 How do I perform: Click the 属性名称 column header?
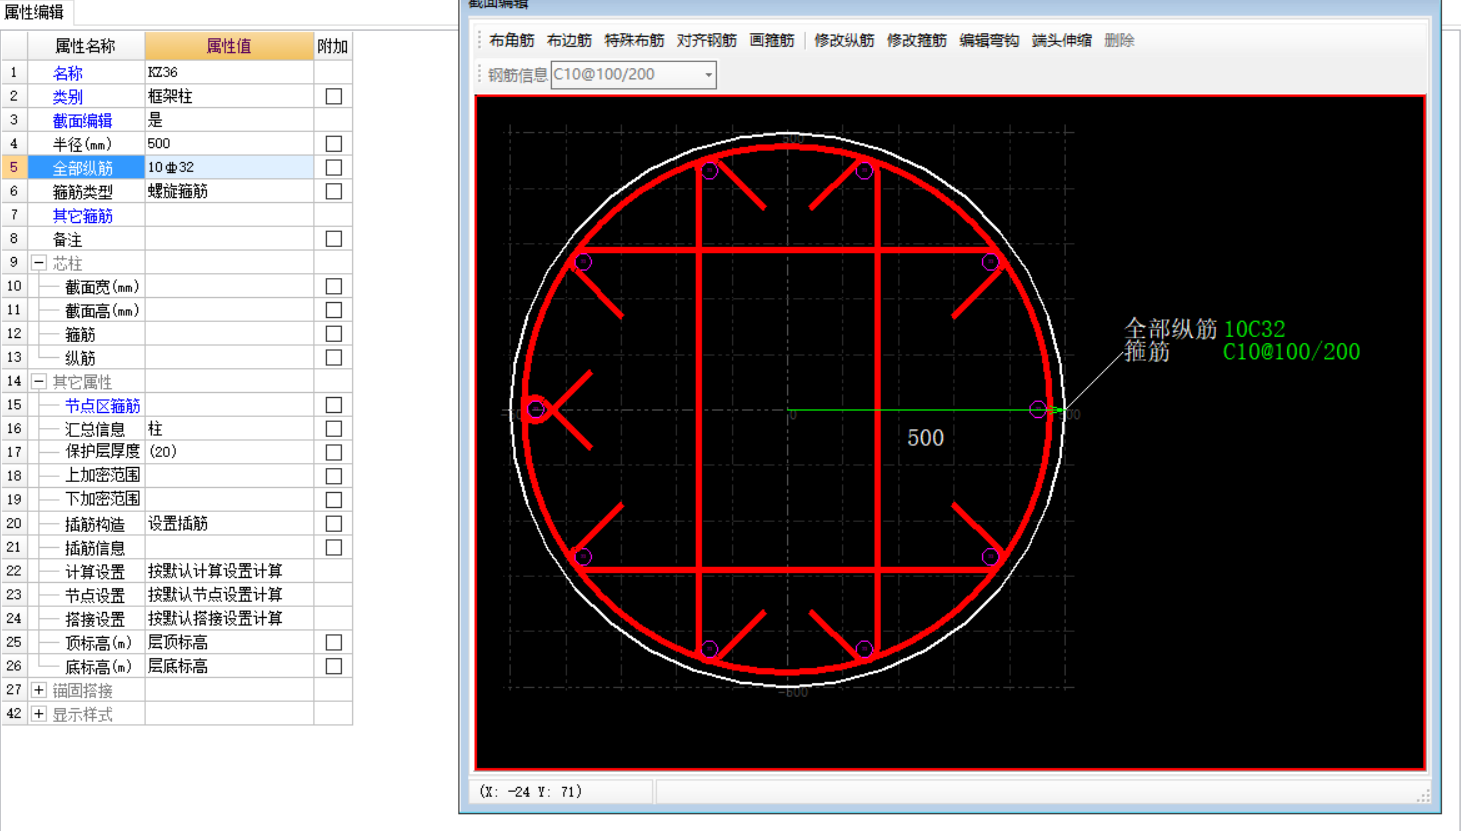[86, 46]
